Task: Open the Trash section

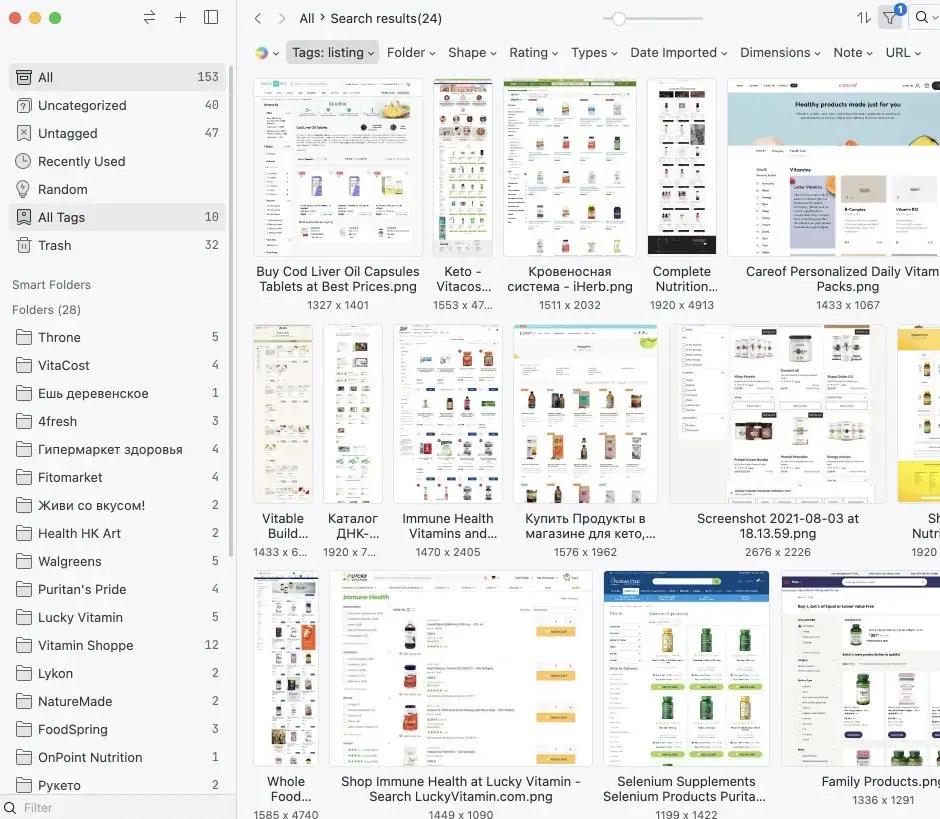Action: click(x=55, y=245)
